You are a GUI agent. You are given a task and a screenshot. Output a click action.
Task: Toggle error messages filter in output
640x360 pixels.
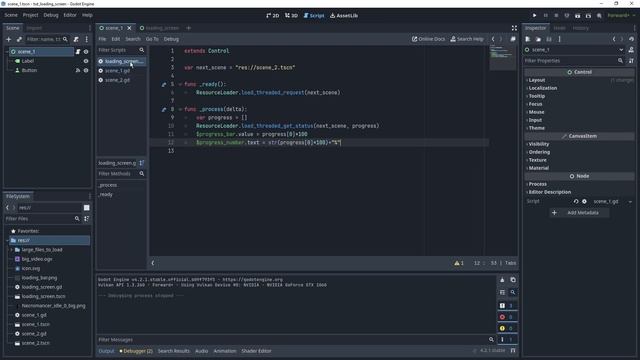click(506, 317)
